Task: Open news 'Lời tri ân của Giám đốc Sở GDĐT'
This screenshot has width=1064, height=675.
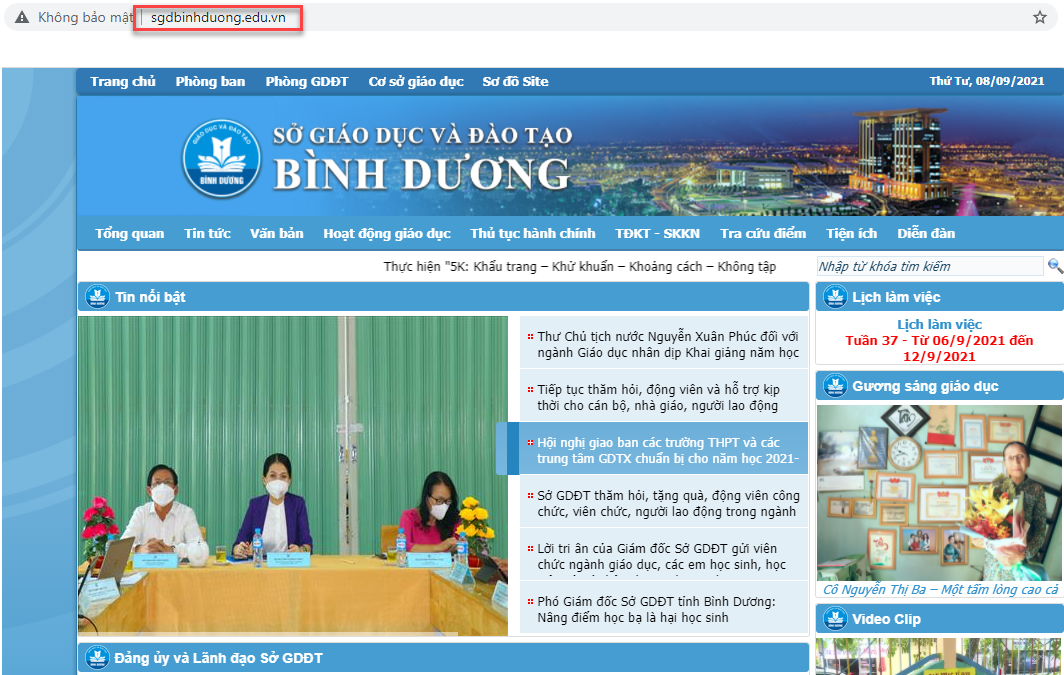Action: coord(662,556)
